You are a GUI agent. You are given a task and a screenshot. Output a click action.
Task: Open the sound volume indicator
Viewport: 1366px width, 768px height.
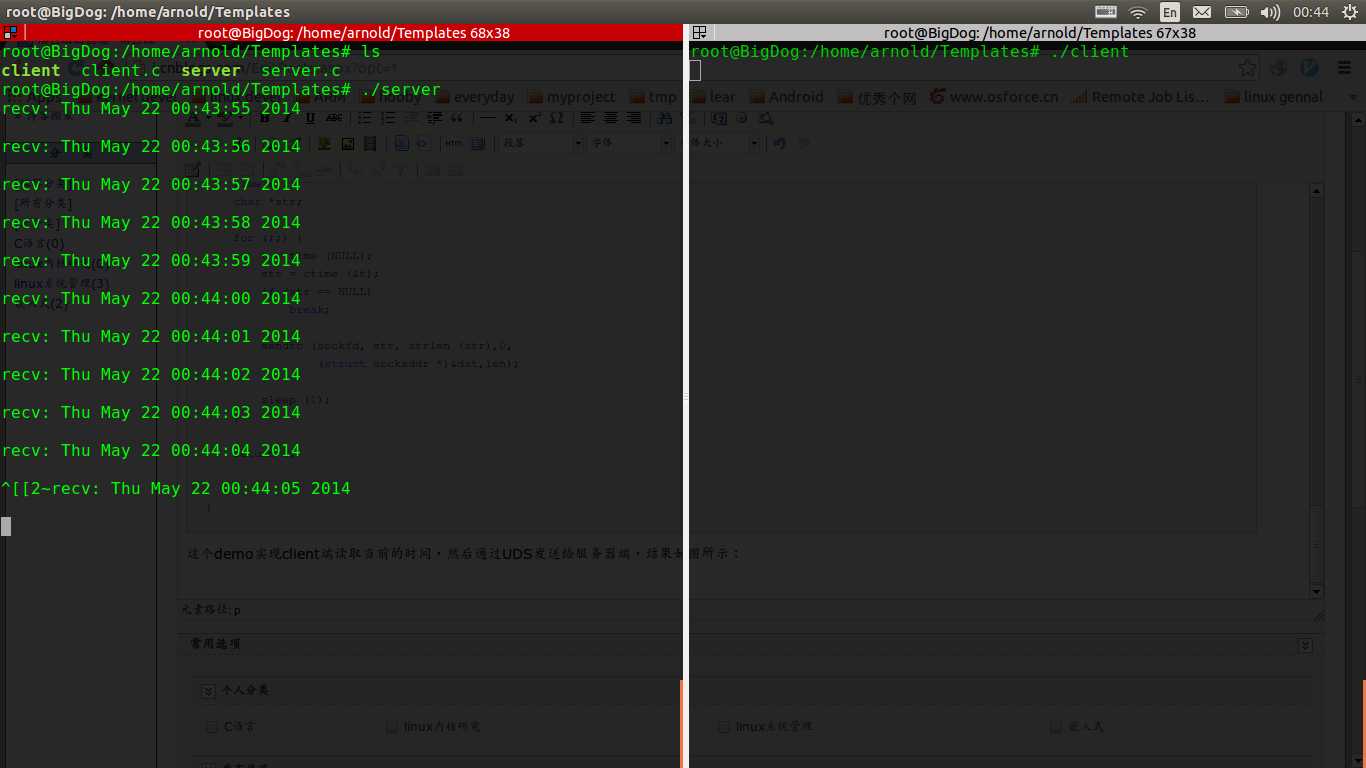(1270, 12)
